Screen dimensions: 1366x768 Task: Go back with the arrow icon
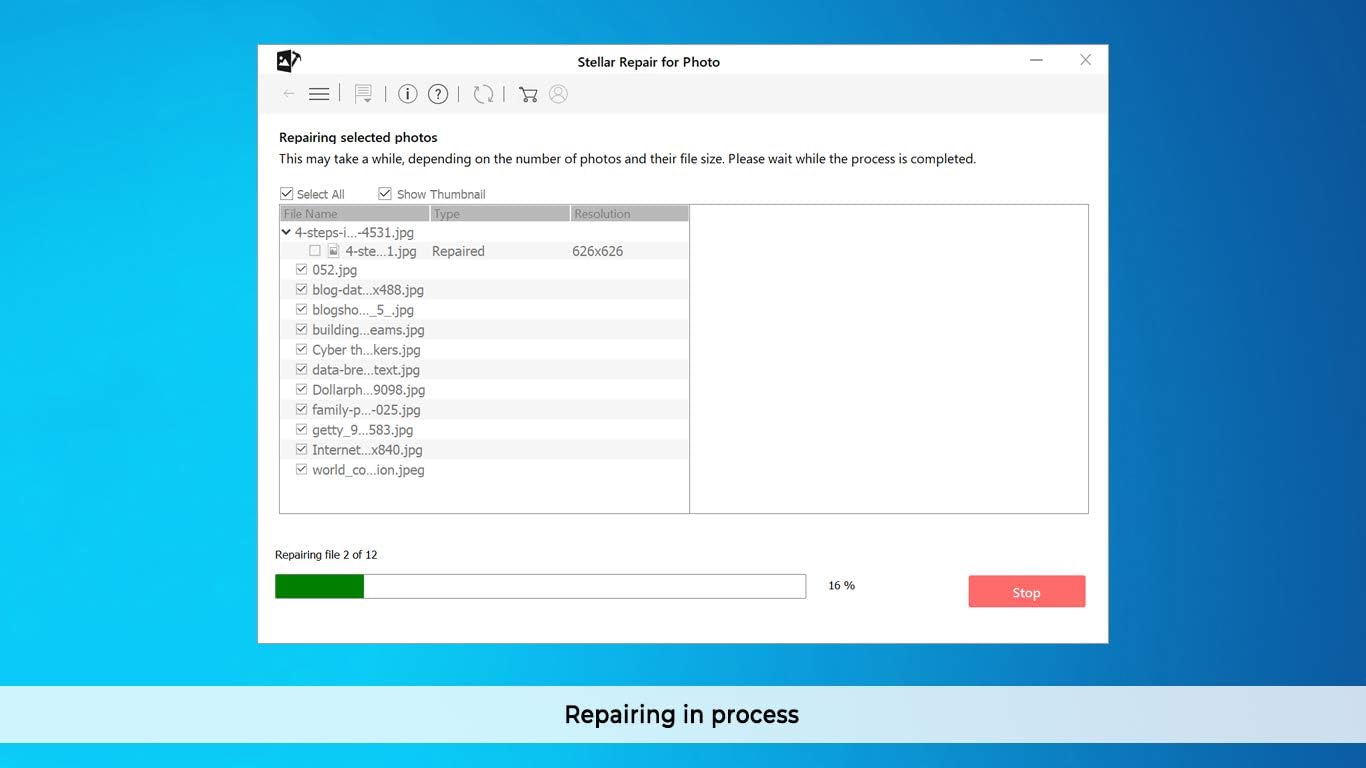click(x=289, y=94)
